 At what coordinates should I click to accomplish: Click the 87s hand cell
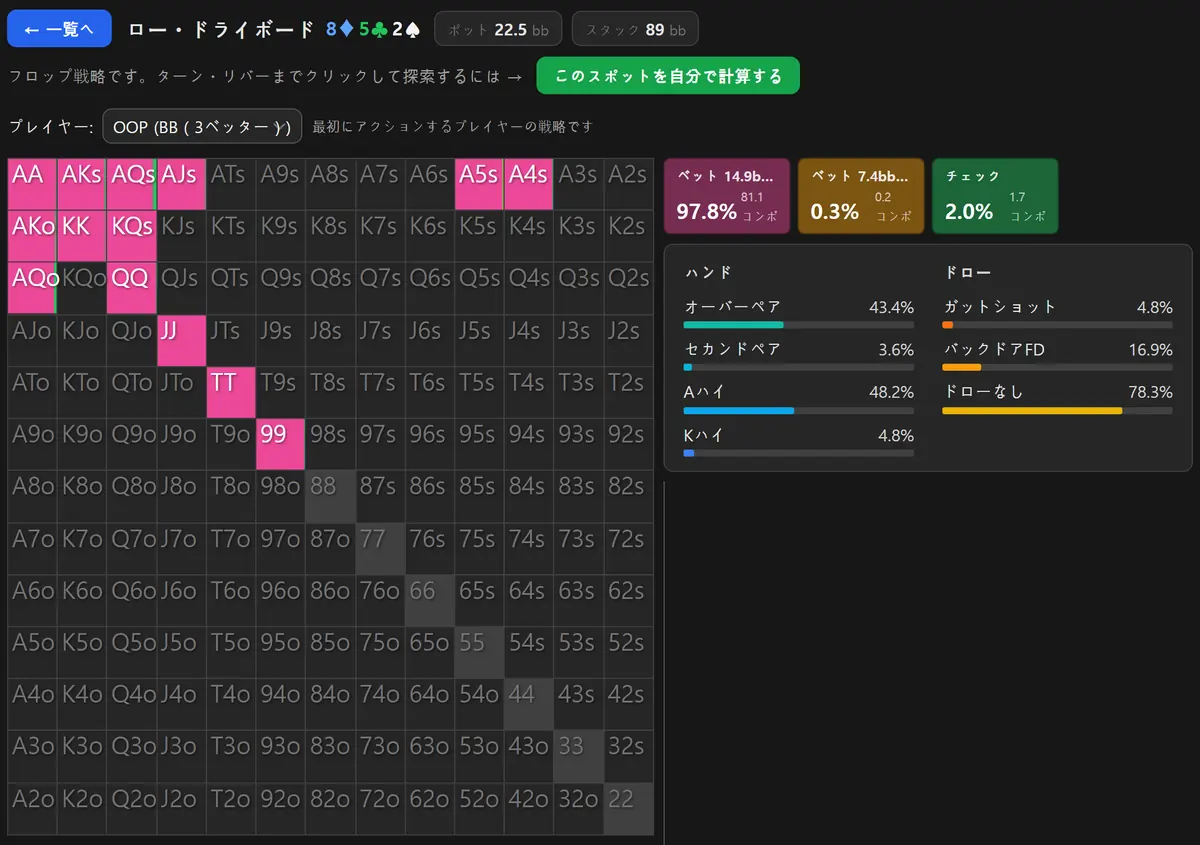[380, 496]
